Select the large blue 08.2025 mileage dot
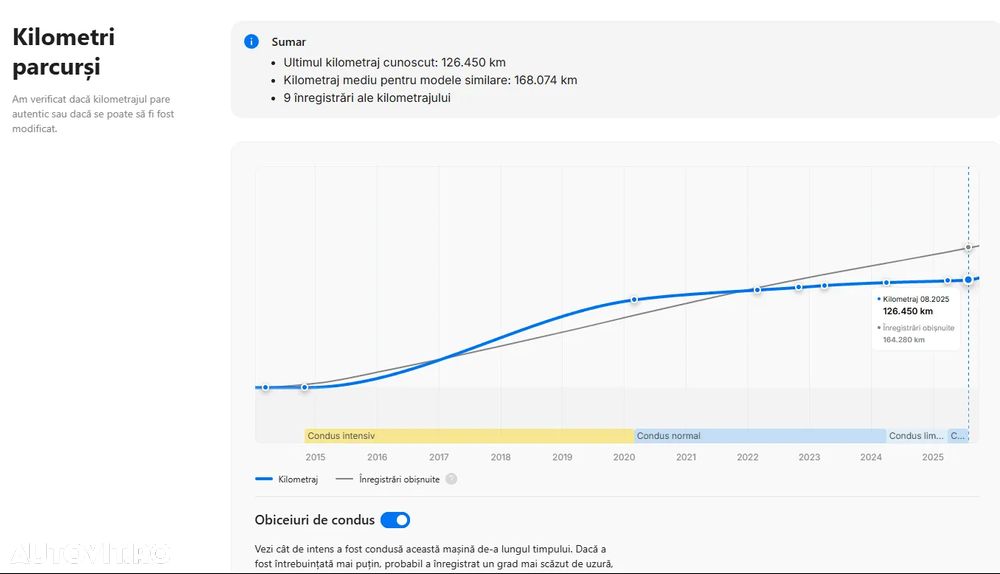 click(x=968, y=280)
